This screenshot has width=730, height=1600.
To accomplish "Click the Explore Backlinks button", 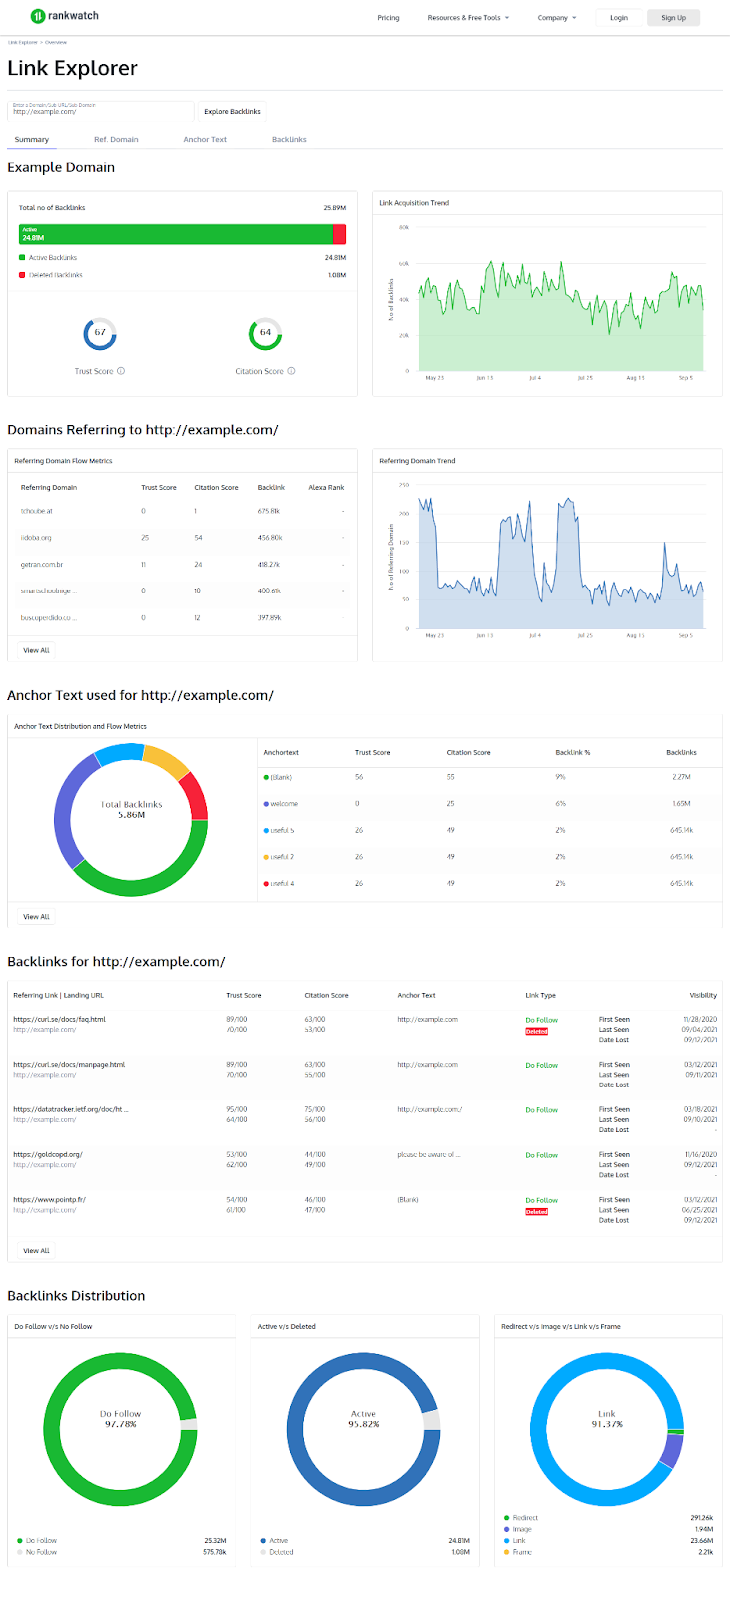I will pyautogui.click(x=232, y=112).
